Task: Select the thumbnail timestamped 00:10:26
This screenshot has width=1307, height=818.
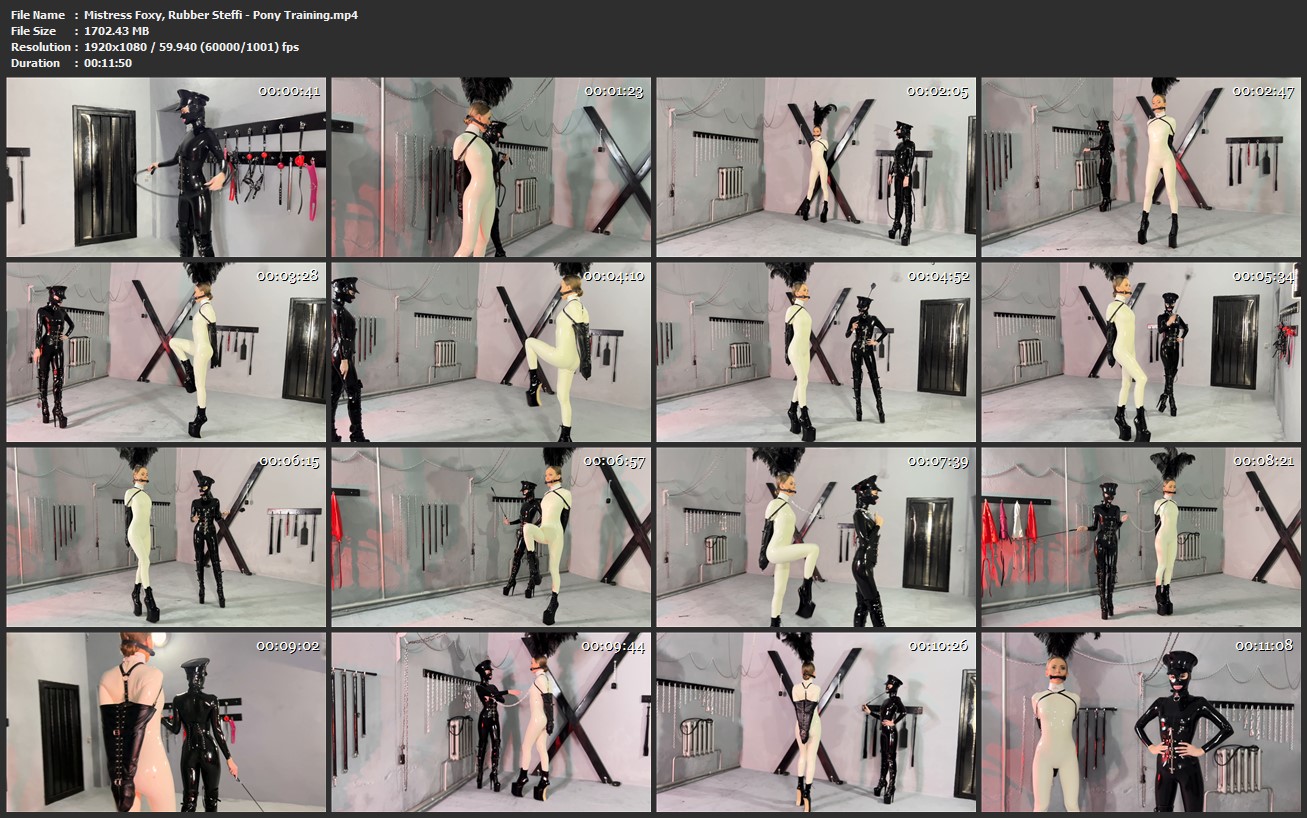Action: point(816,722)
